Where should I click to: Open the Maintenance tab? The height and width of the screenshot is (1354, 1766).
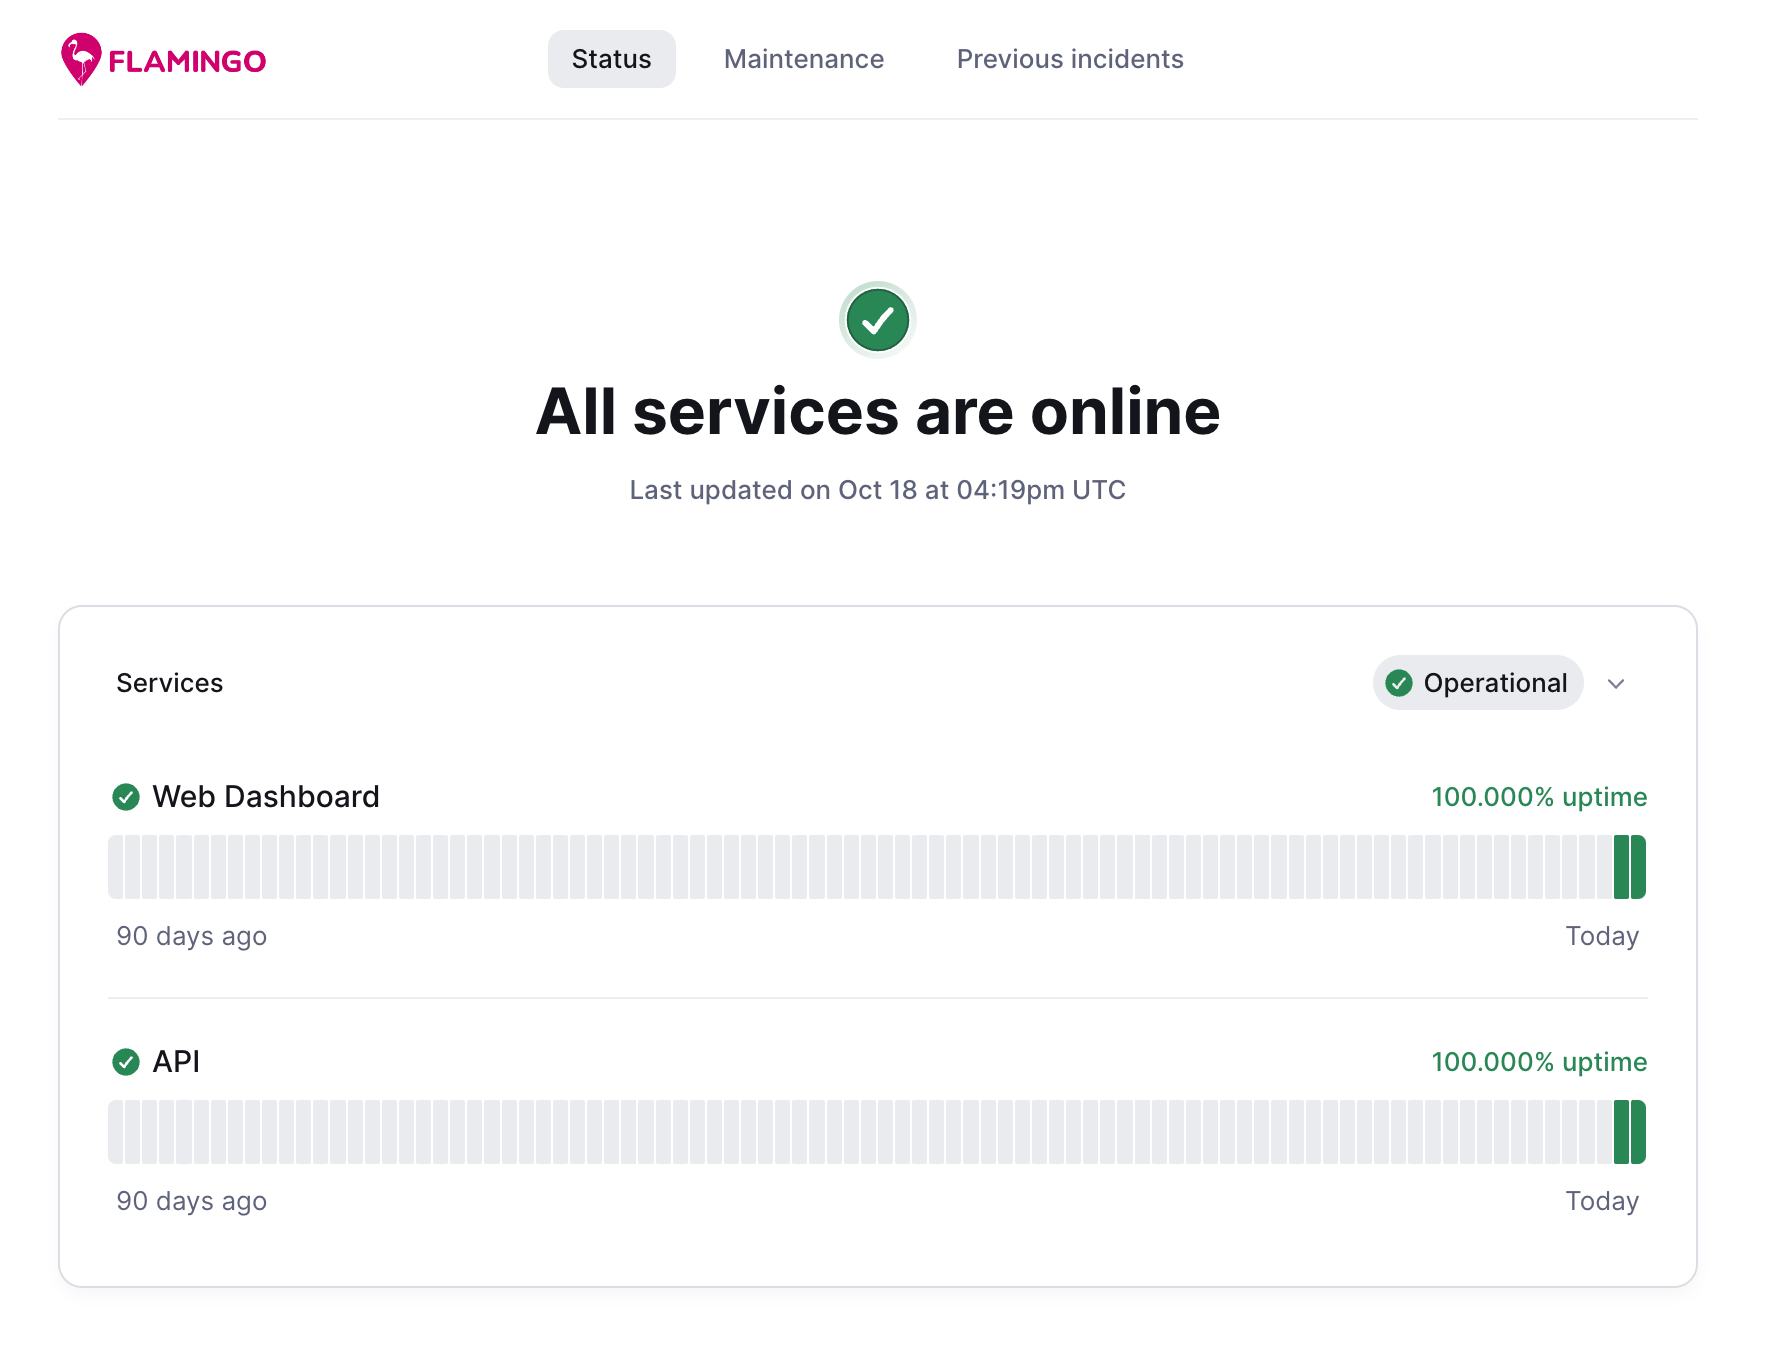click(803, 59)
